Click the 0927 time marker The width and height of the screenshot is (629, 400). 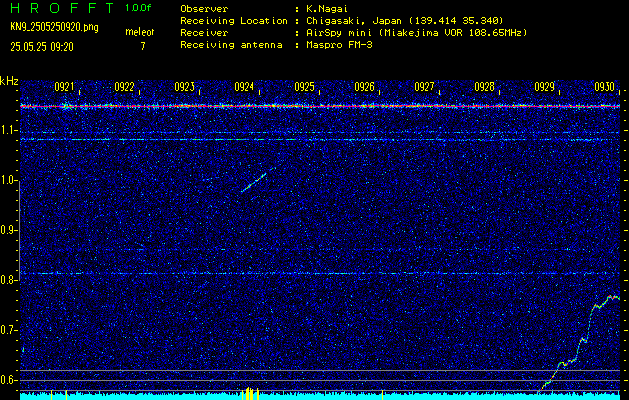(x=424, y=87)
